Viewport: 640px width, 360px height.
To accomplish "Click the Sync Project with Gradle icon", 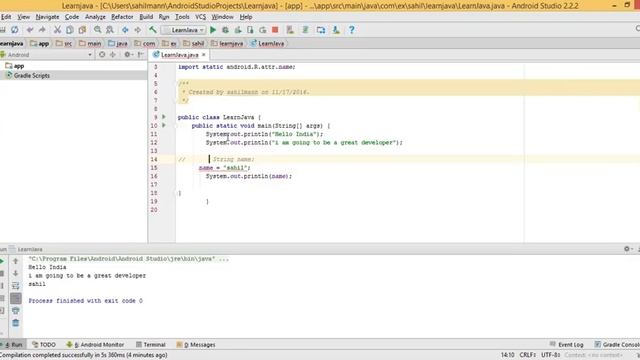I will coord(305,30).
